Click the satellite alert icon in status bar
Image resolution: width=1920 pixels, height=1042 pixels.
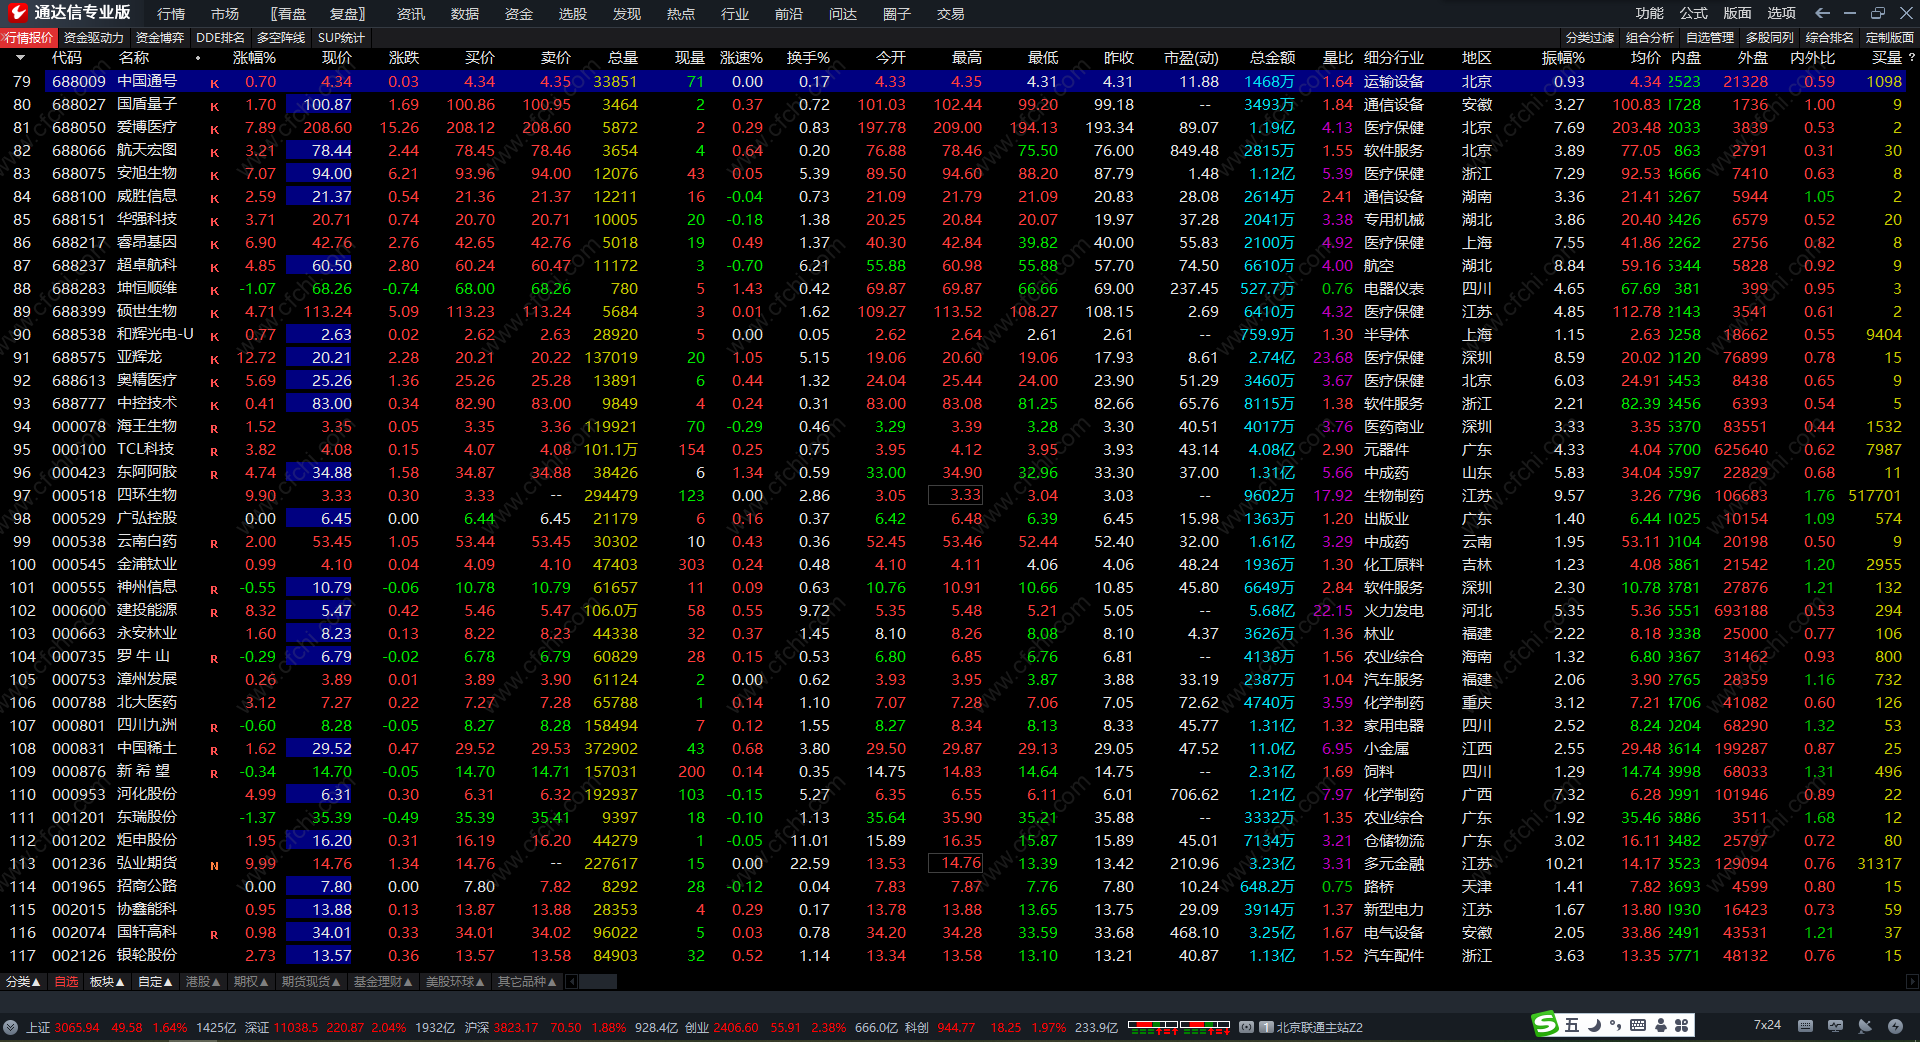point(1865,1026)
